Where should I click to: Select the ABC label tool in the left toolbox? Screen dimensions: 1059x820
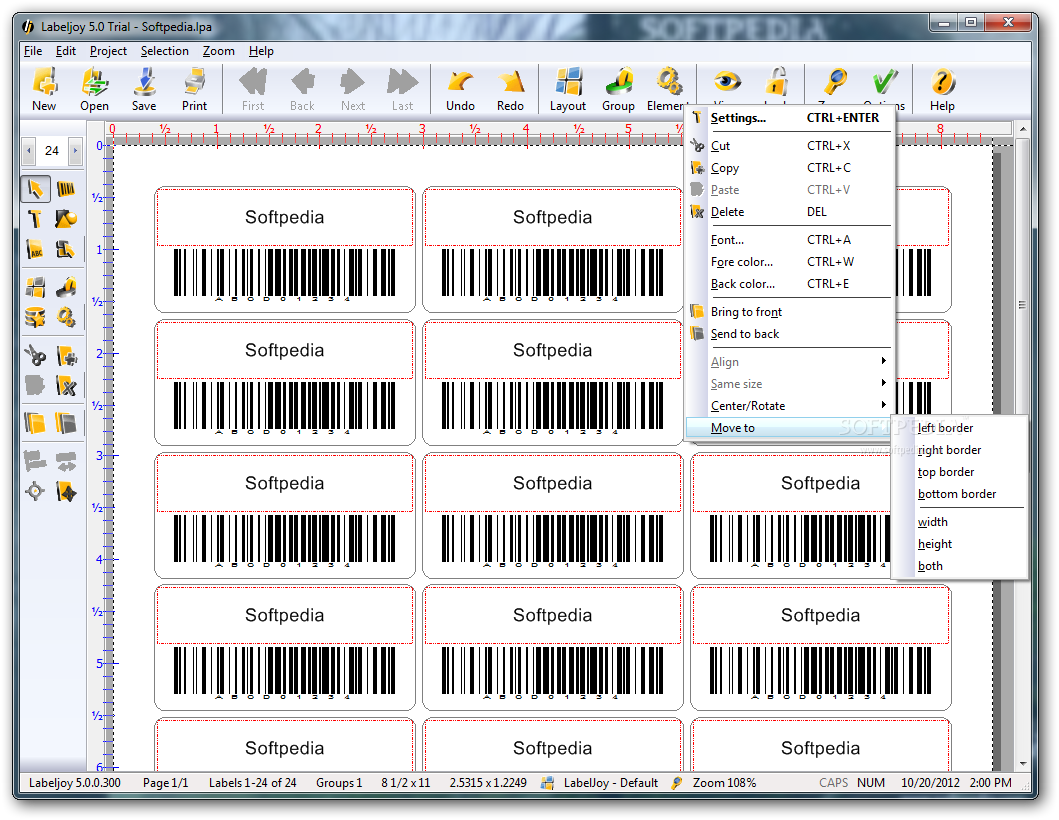35,249
